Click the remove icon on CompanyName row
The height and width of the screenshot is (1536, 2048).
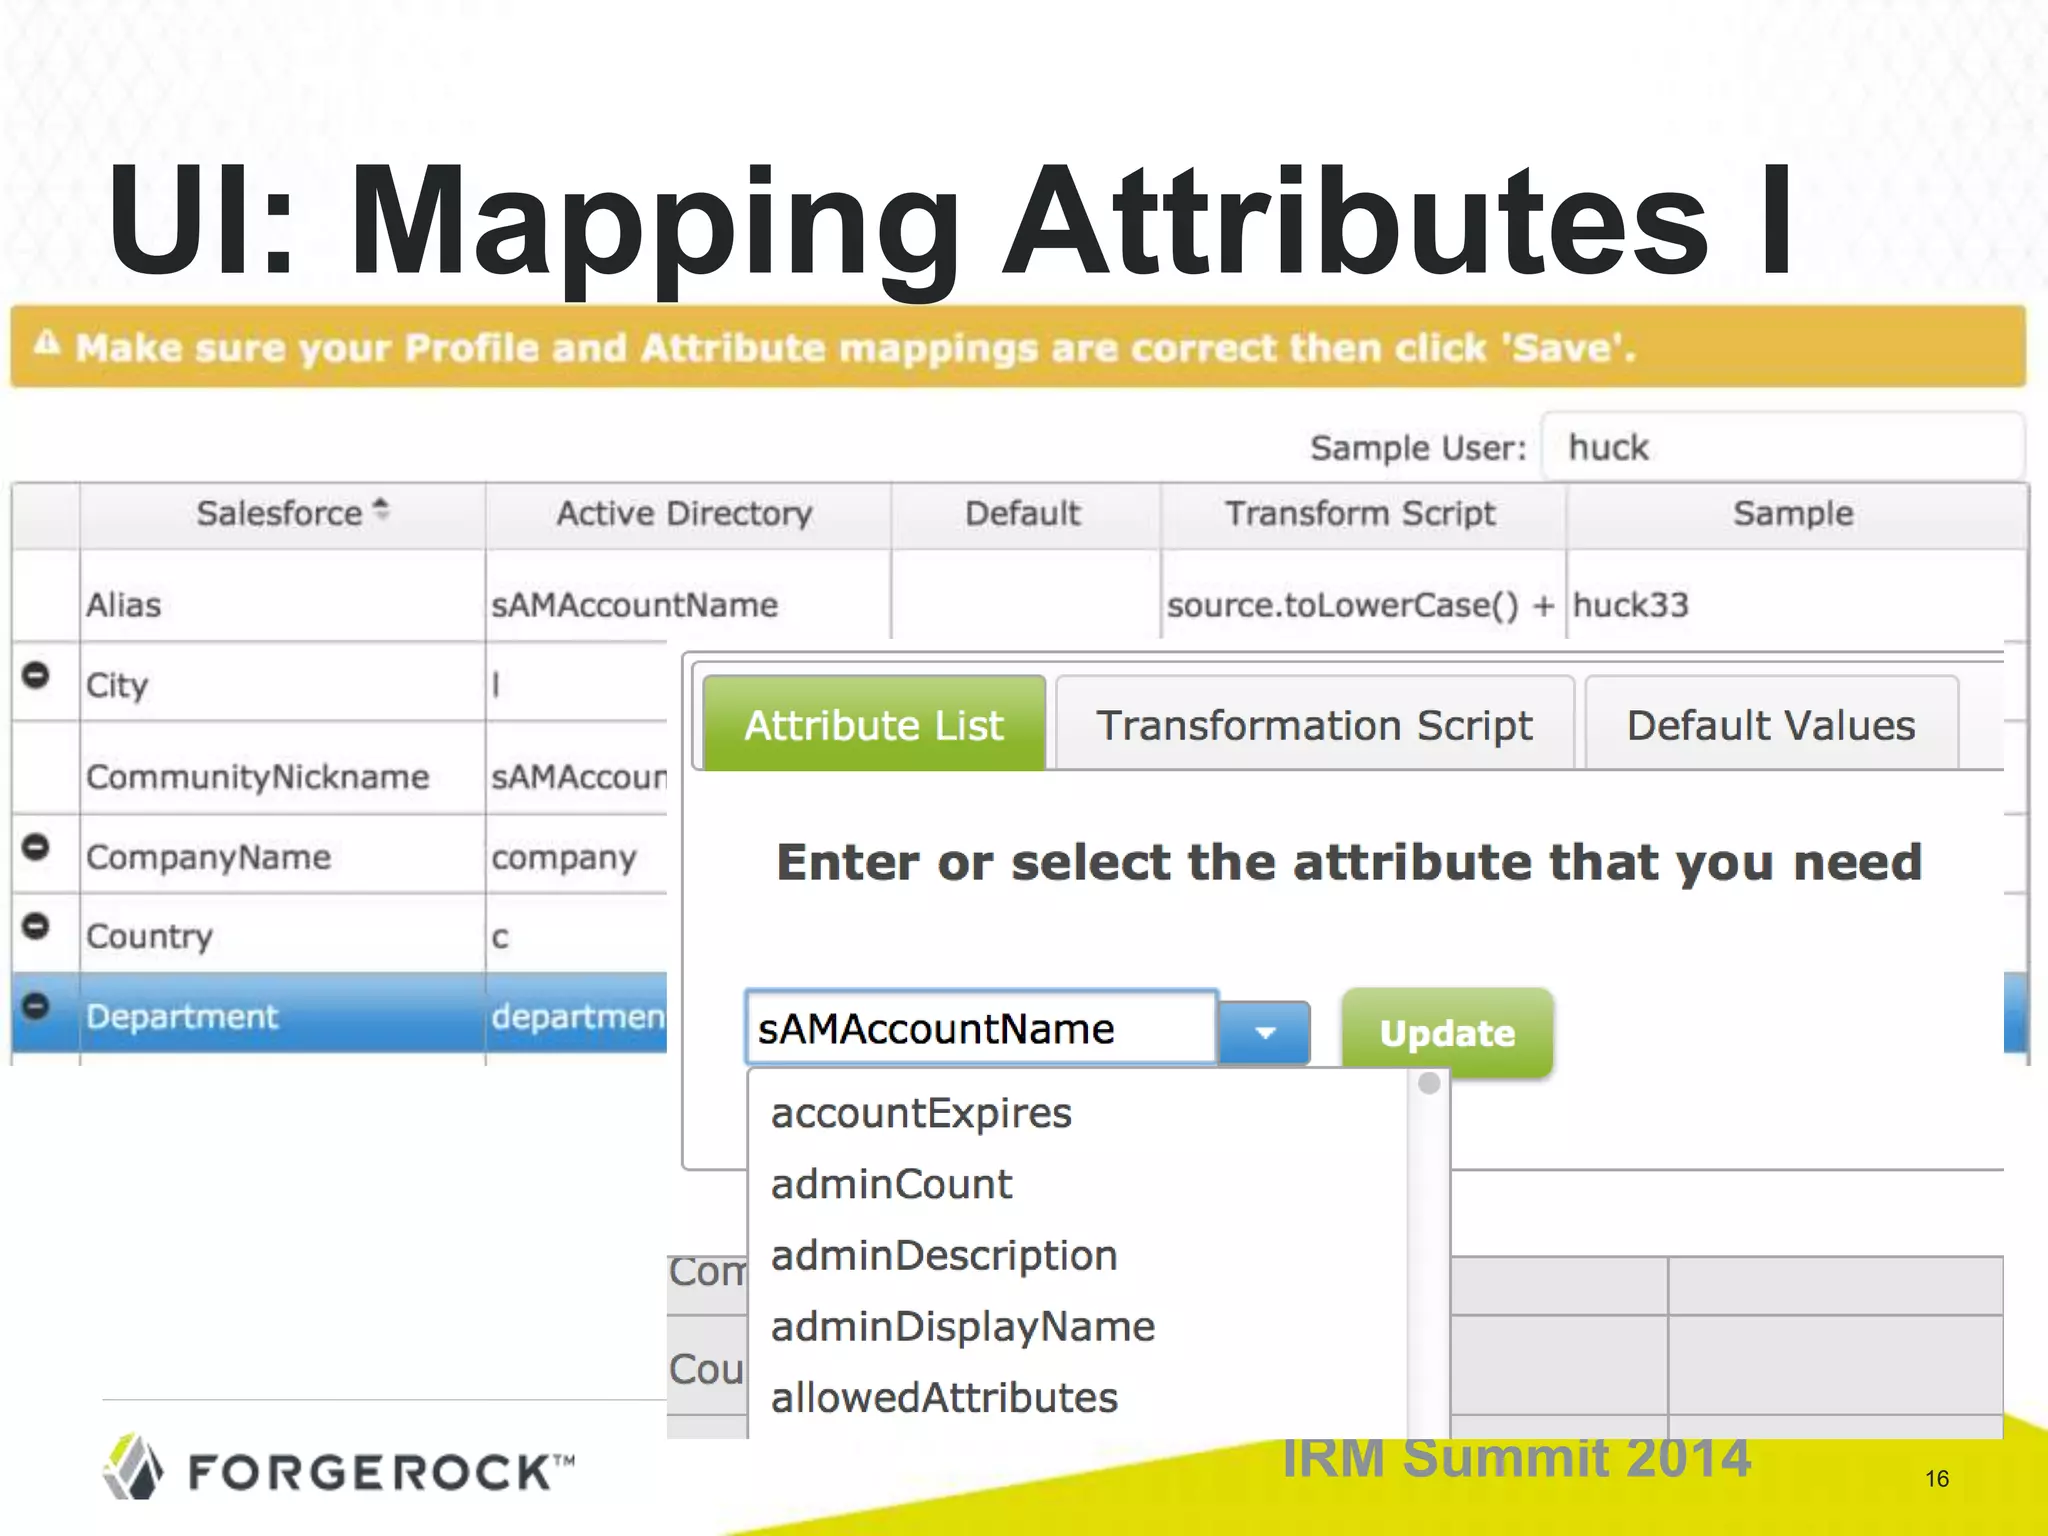point(35,848)
